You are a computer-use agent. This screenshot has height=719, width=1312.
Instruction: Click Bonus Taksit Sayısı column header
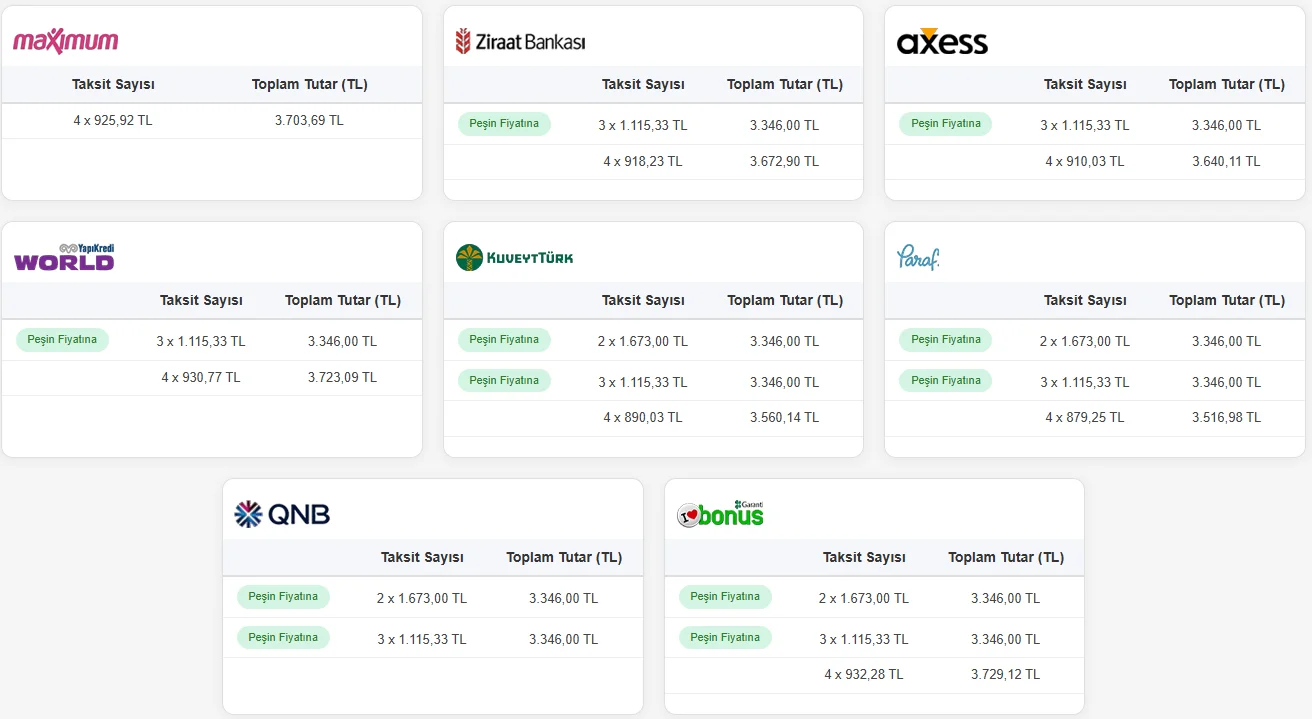(864, 558)
